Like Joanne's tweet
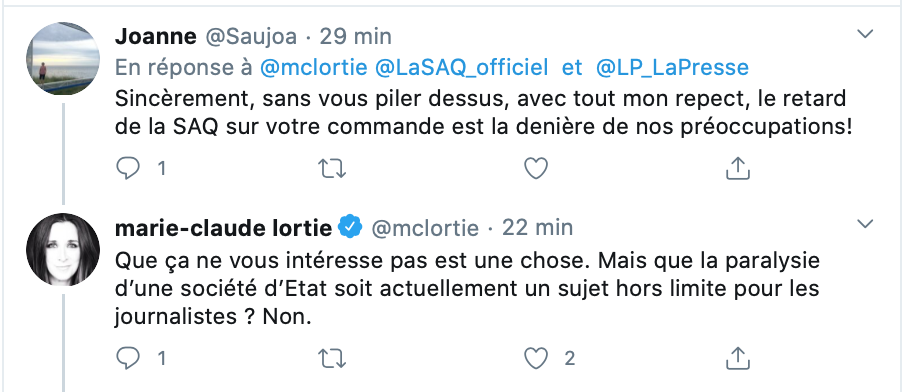Screen dimensions: 904x392 (x=536, y=168)
